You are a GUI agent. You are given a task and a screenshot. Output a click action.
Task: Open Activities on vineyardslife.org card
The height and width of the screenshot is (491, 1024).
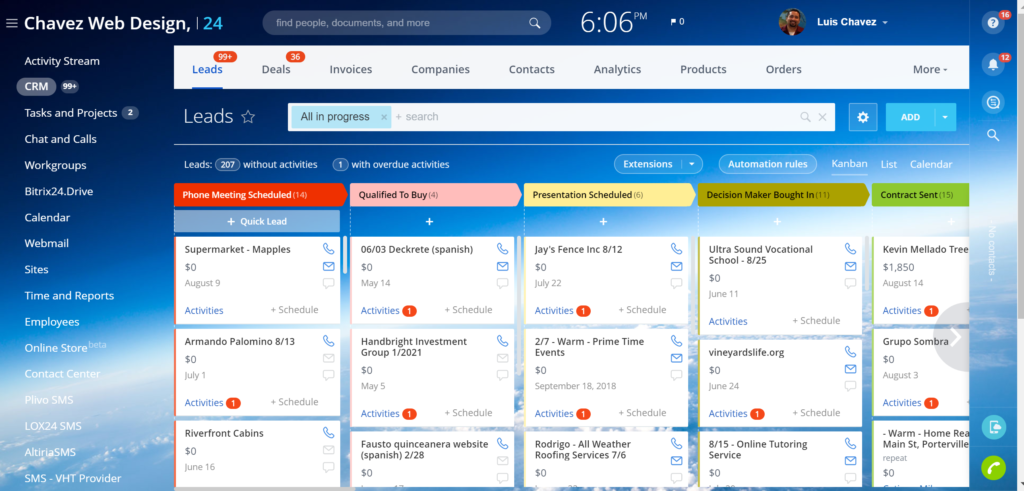coord(728,413)
